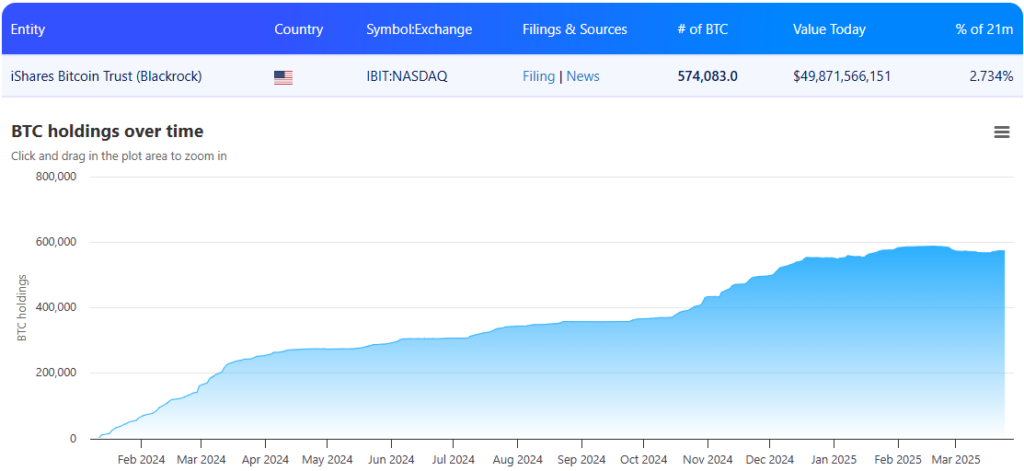Click the Jan 2025 x-axis label
Image resolution: width=1024 pixels, height=471 pixels.
831,459
